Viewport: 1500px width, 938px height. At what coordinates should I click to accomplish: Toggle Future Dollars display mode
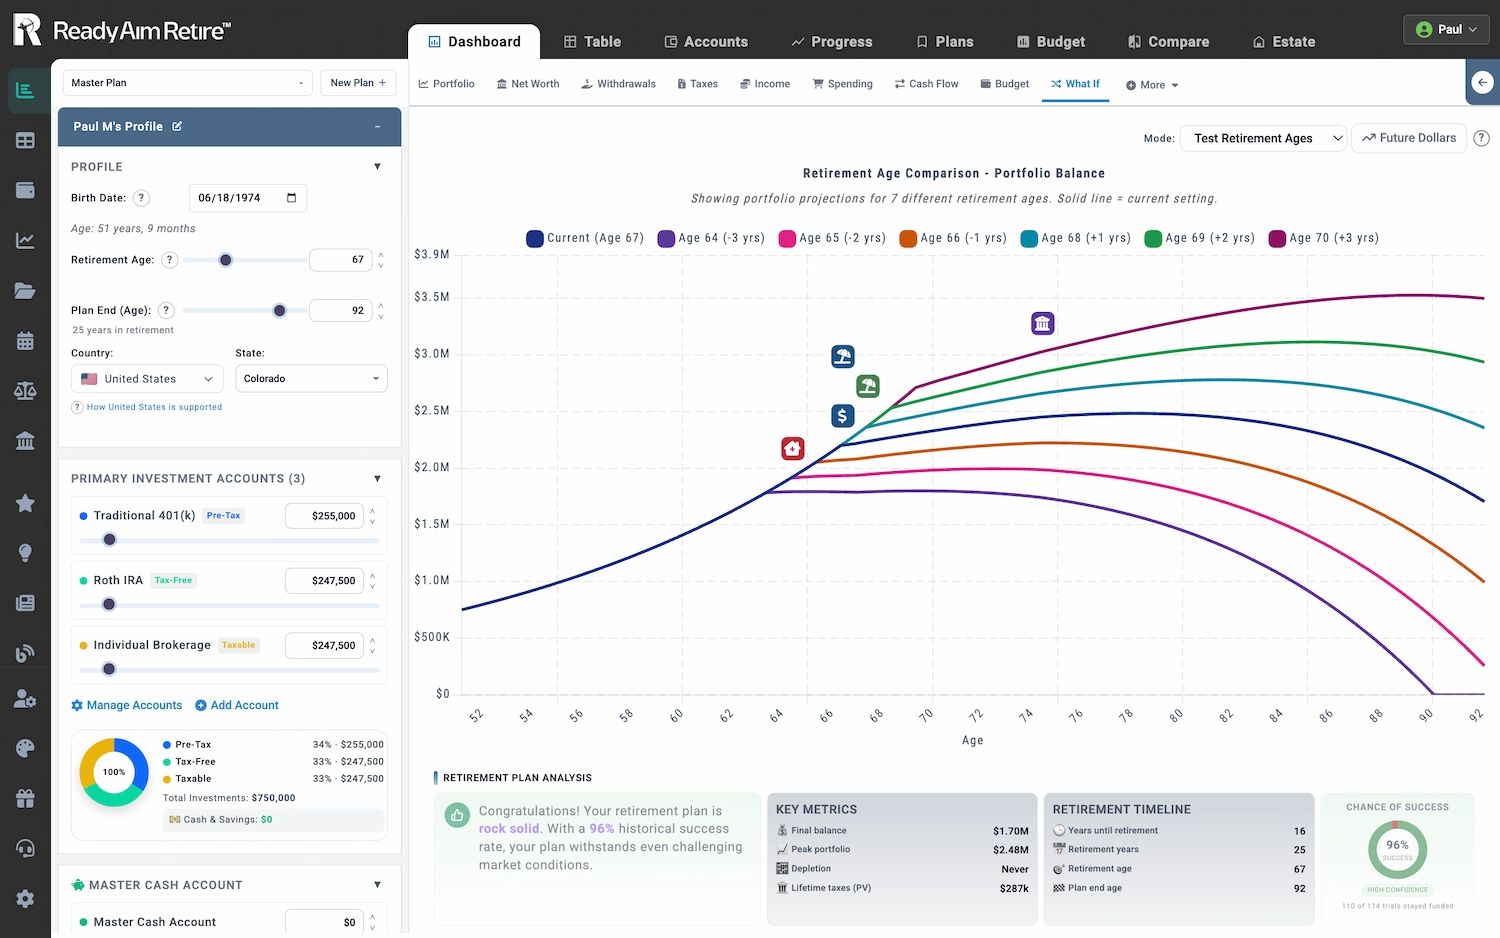pos(1408,138)
